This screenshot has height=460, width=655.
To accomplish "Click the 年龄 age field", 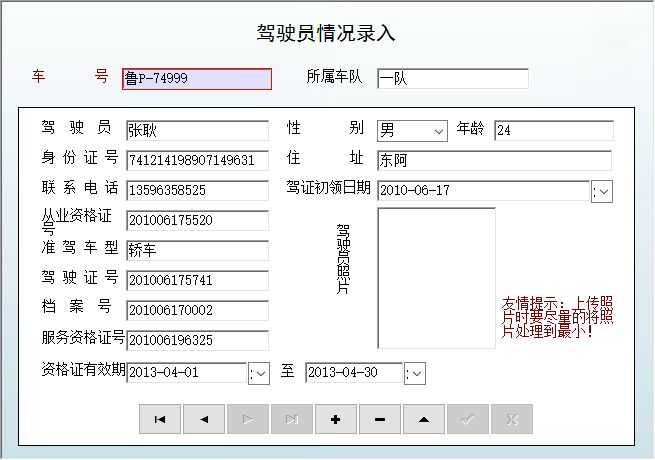I will click(553, 131).
